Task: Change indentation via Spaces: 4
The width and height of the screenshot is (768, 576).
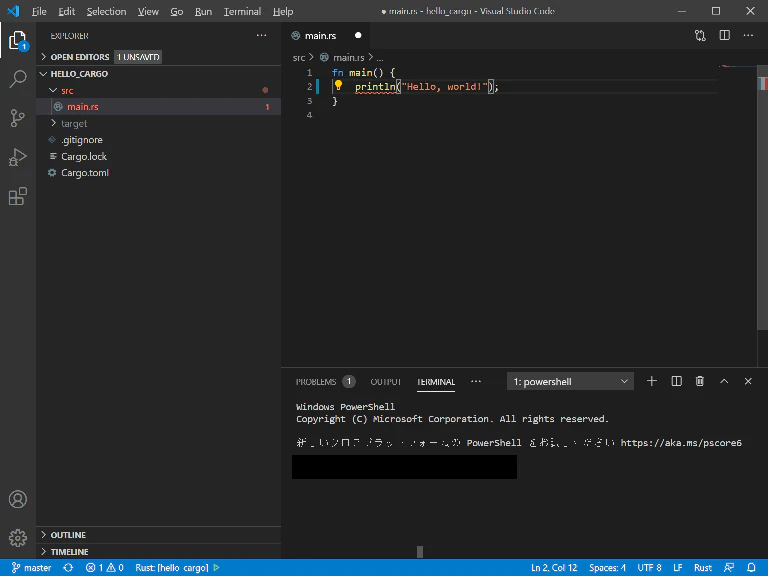Action: click(607, 568)
